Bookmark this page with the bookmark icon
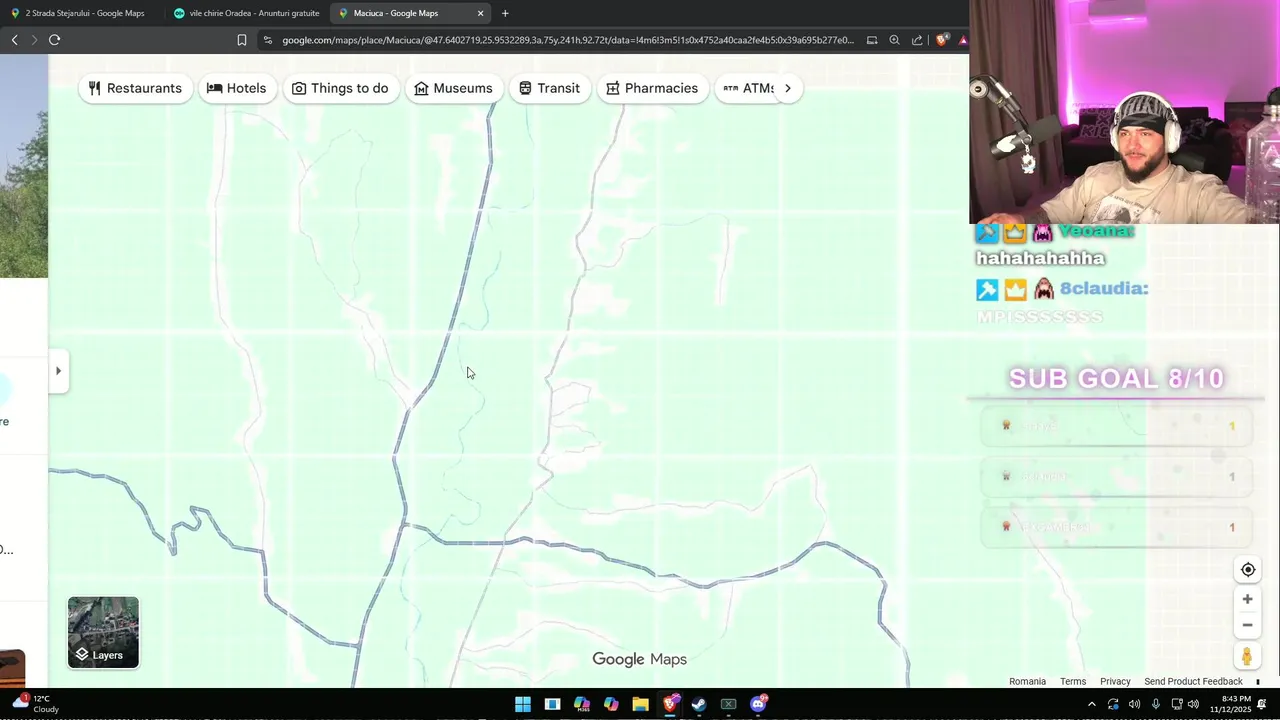The image size is (1280, 720). coord(242,40)
